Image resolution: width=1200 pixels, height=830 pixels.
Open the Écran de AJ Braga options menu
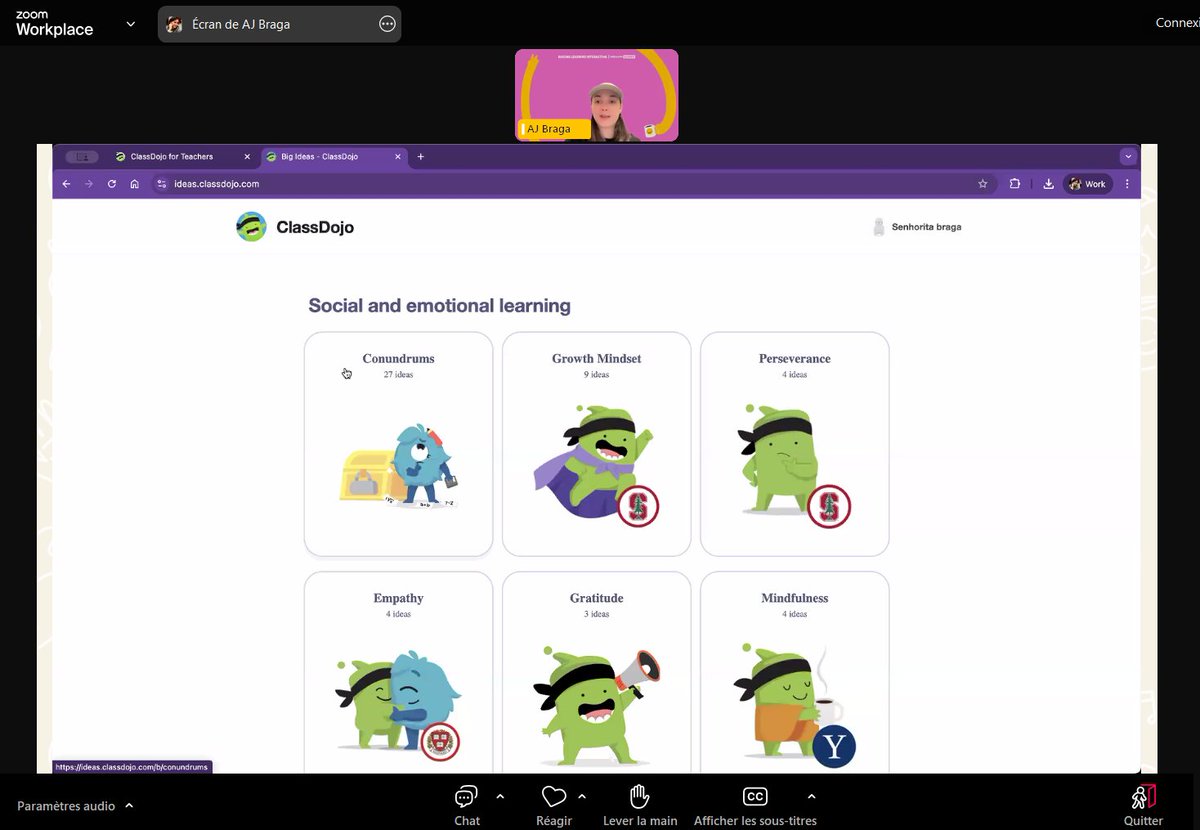point(388,24)
